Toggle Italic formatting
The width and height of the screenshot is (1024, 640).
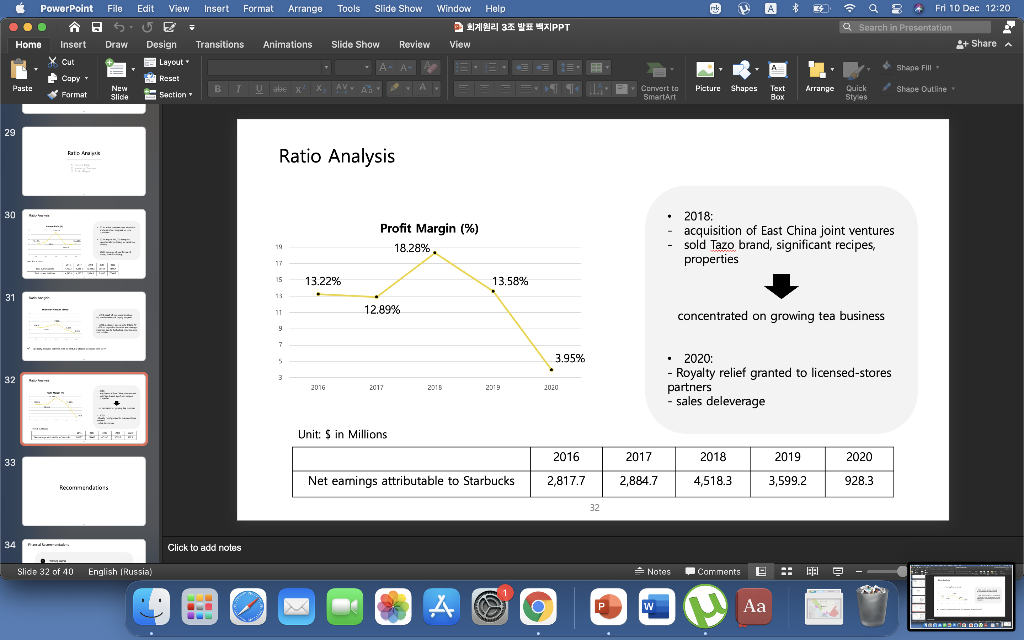(x=238, y=89)
